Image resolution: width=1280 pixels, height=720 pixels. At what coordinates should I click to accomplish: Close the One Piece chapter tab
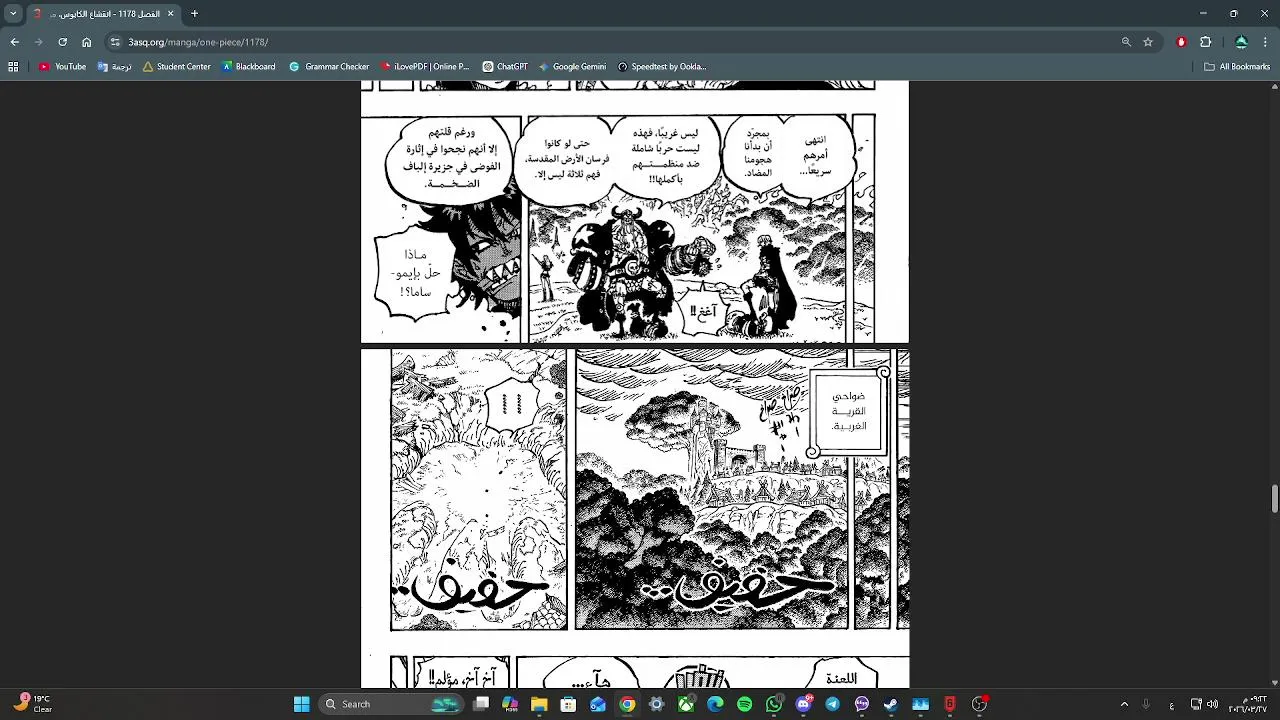pos(170,14)
